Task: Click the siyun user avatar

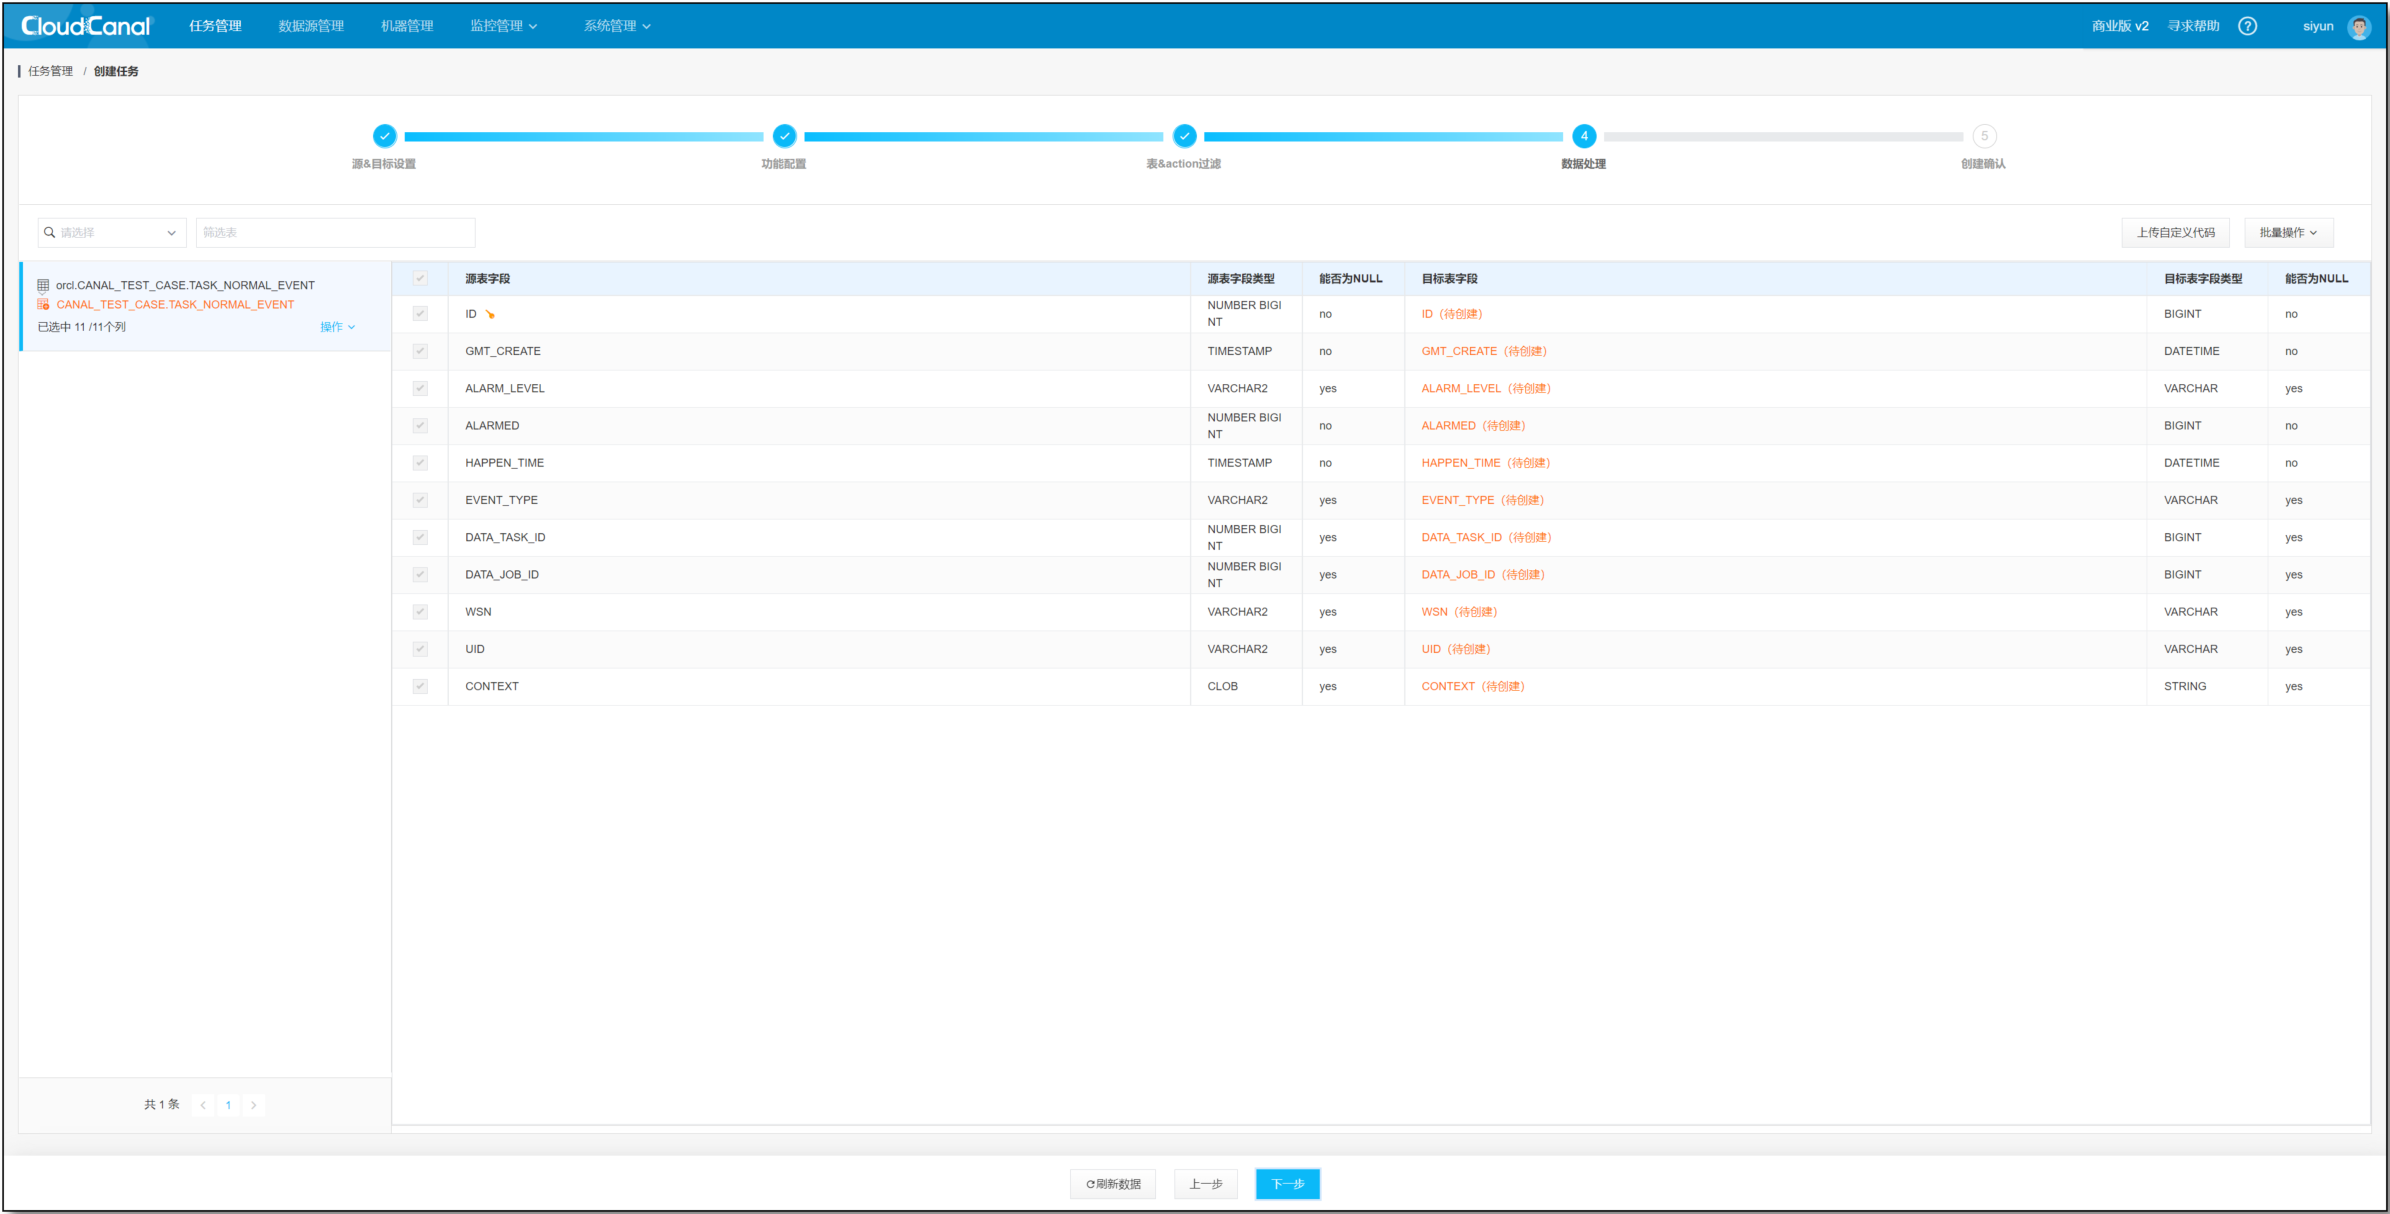Action: (2359, 27)
